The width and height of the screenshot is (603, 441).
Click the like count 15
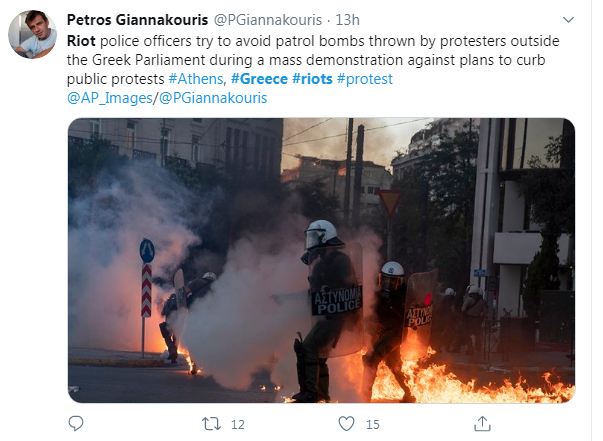pyautogui.click(x=372, y=424)
